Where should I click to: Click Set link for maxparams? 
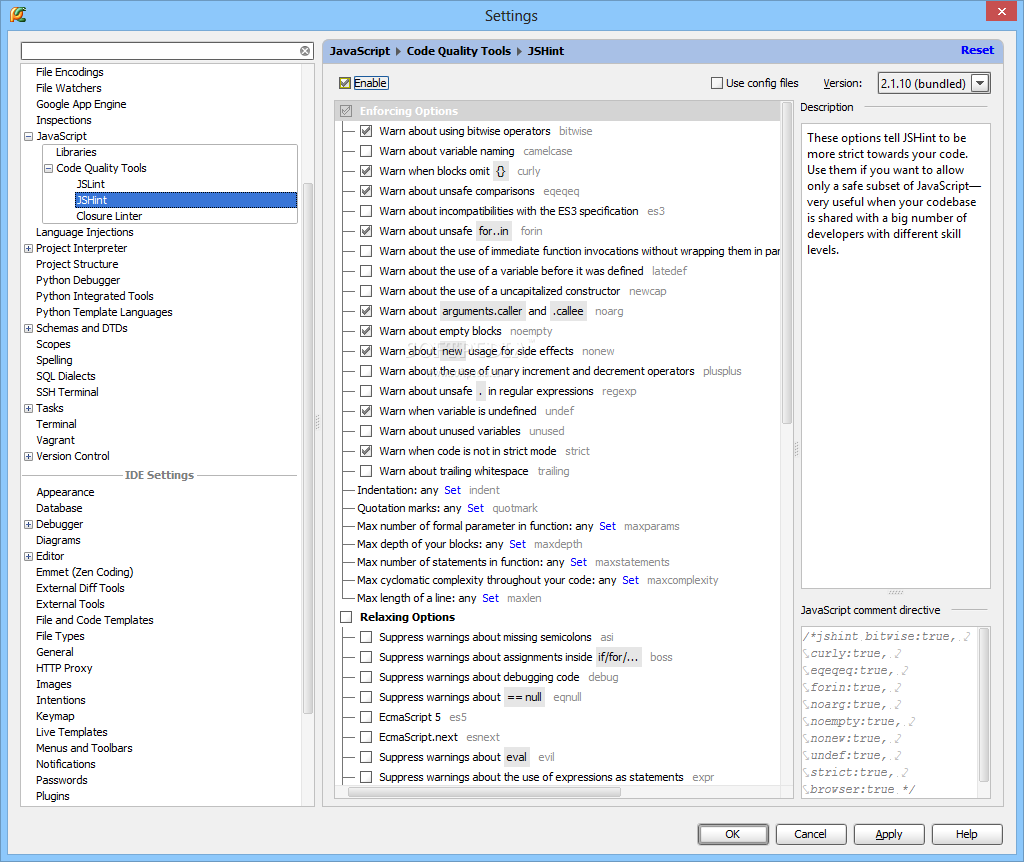click(x=607, y=526)
